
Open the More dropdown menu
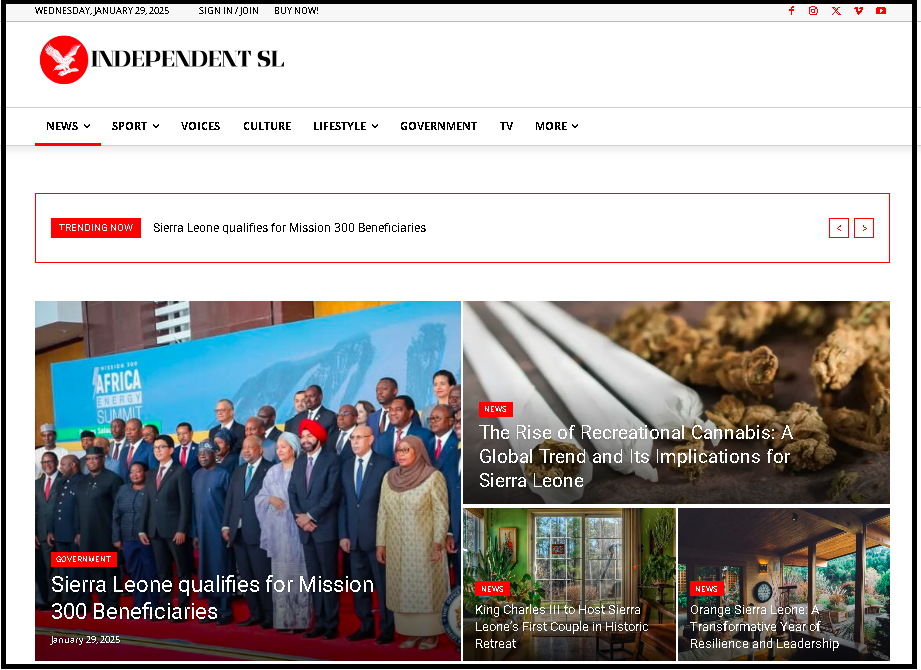[x=556, y=126]
